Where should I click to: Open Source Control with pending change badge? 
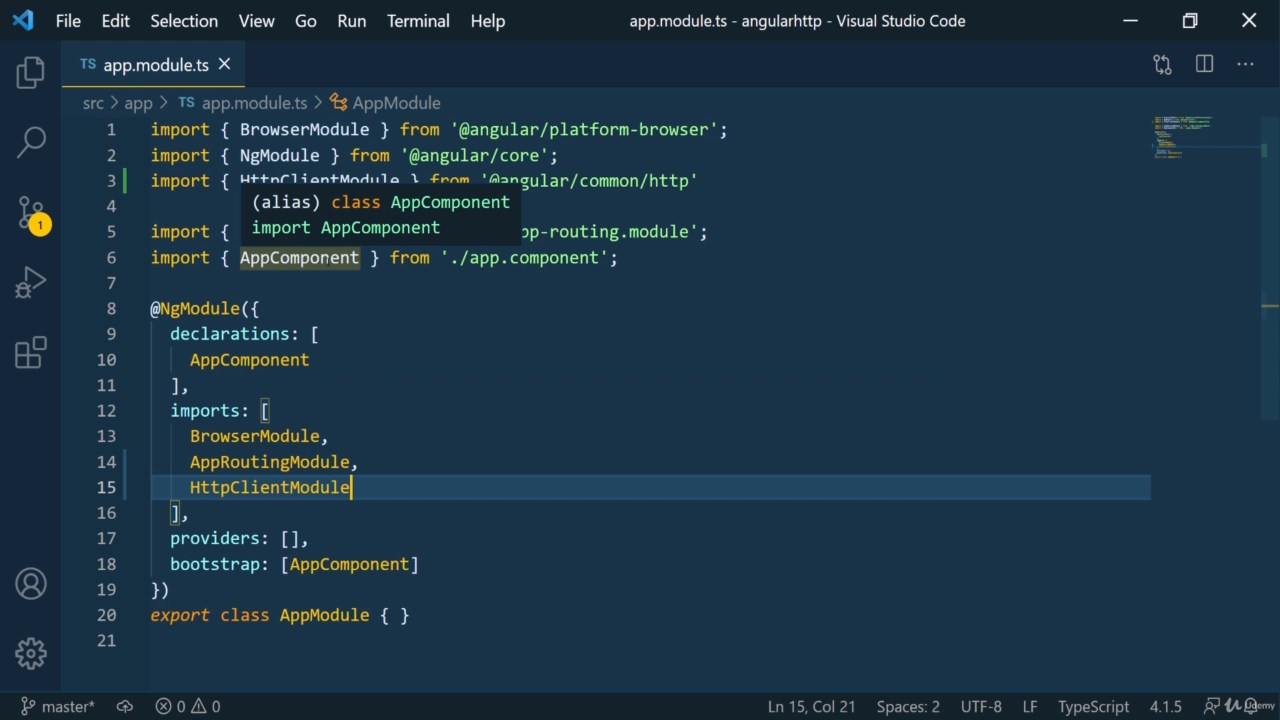[31, 212]
